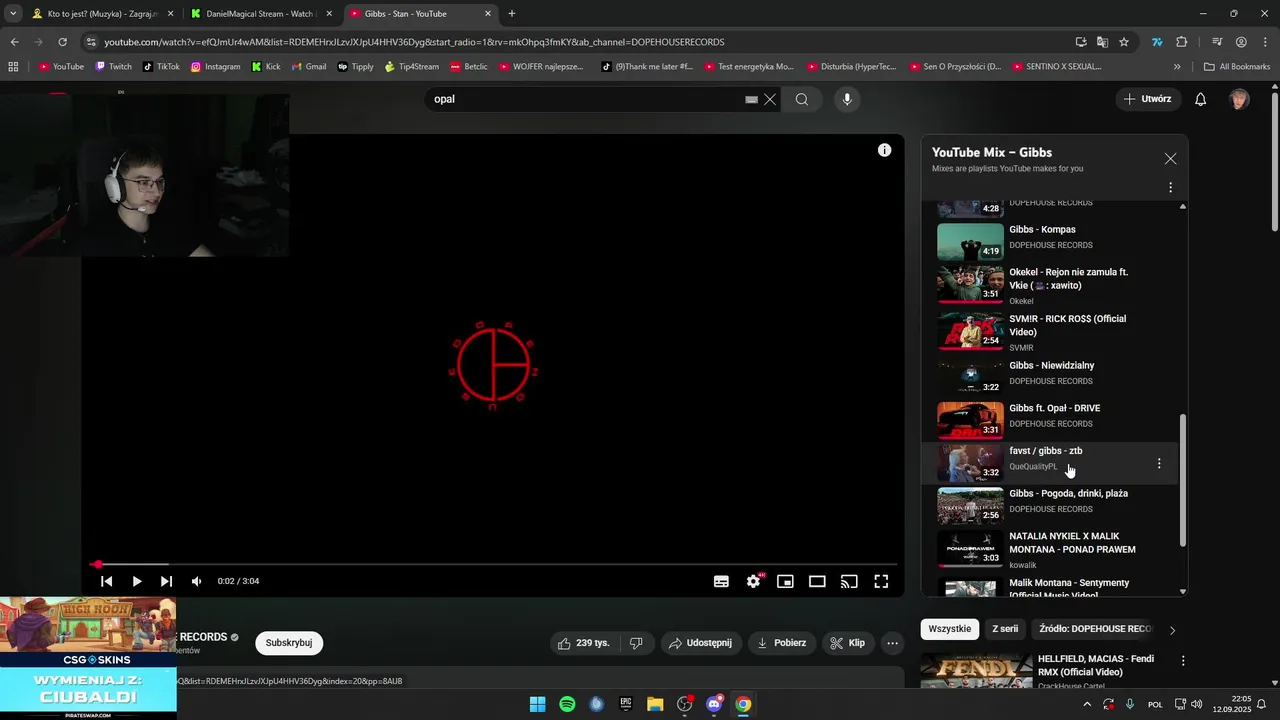
Task: Bookmark this page with star
Action: pyautogui.click(x=1124, y=42)
